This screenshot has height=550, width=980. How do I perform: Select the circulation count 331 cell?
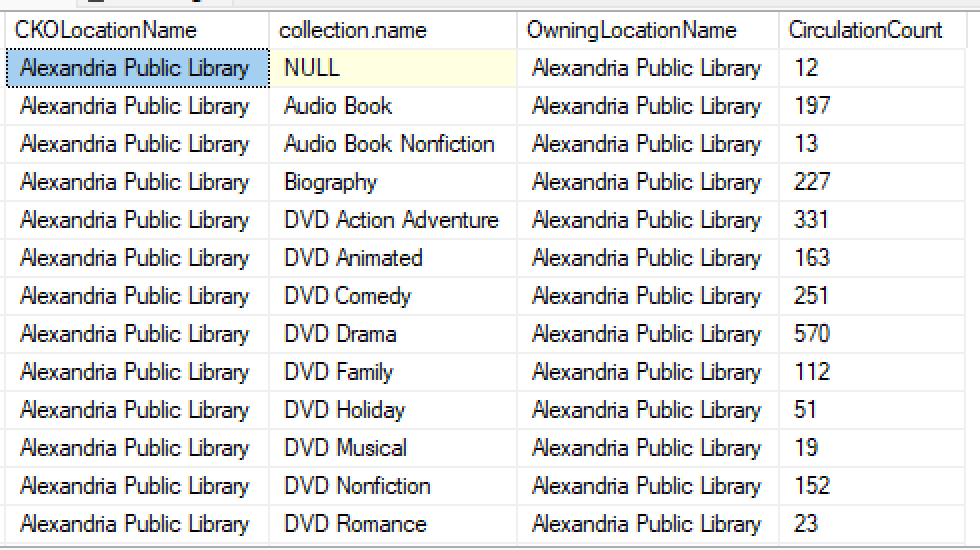872,221
